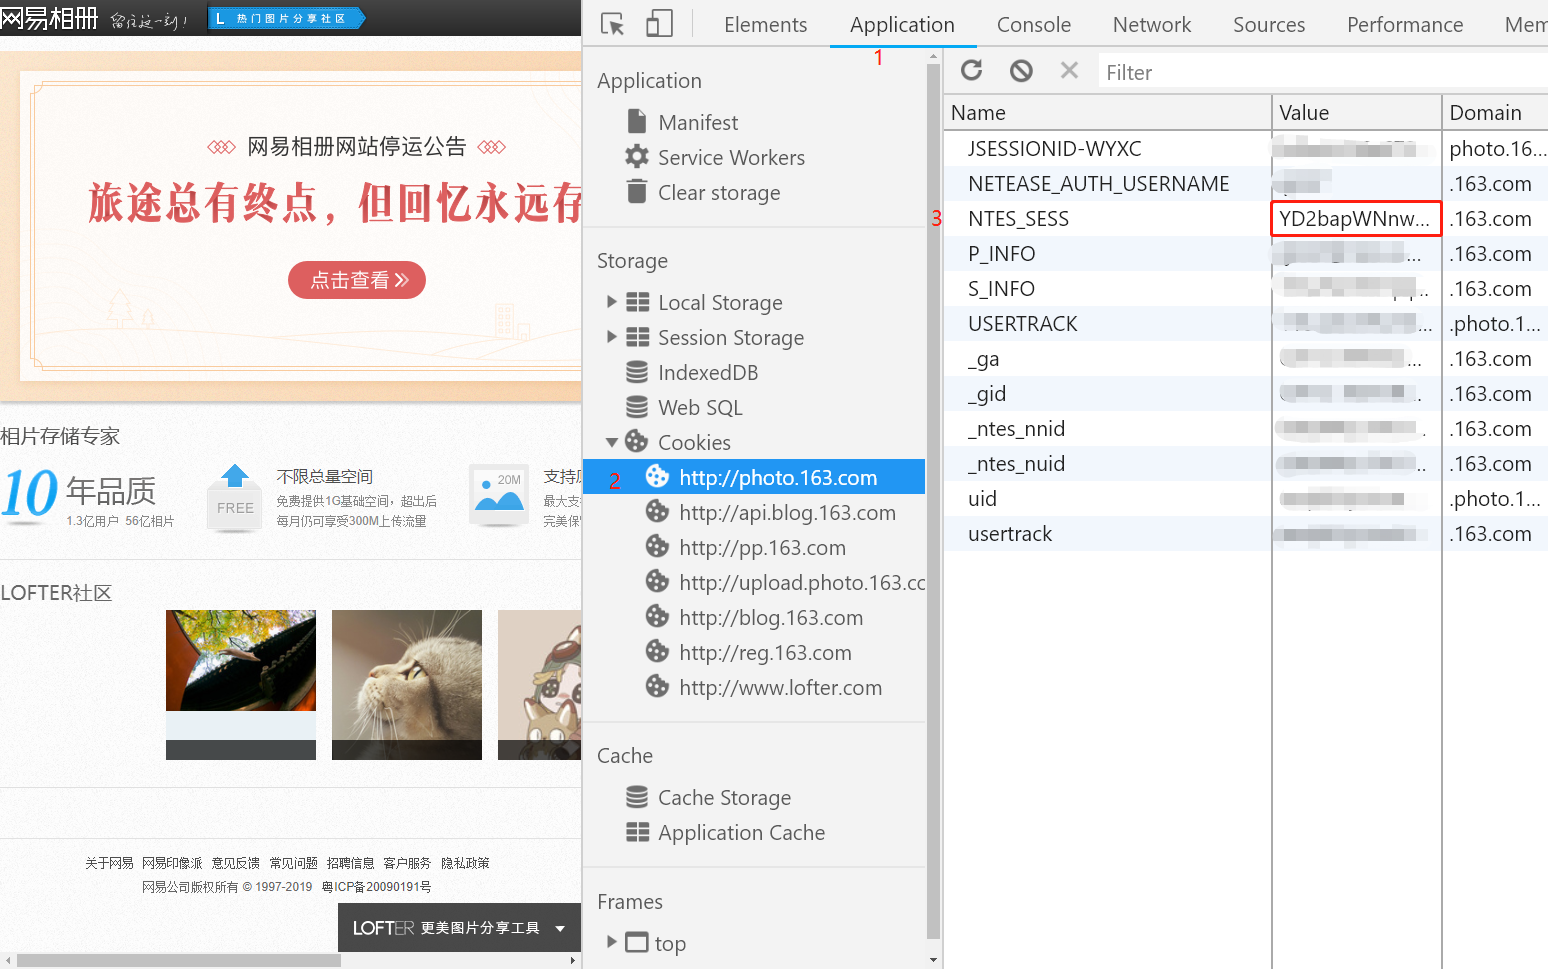Select the NETEASE_AUTH_USERNAME cookie
The image size is (1548, 969).
(x=1245, y=183)
